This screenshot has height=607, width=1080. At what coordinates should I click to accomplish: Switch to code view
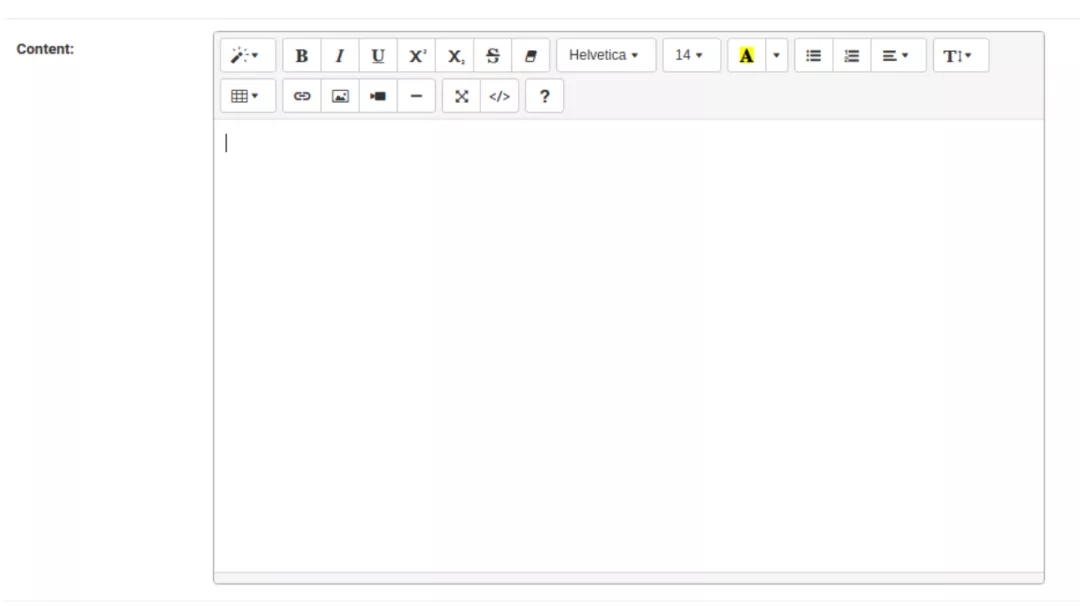click(500, 97)
